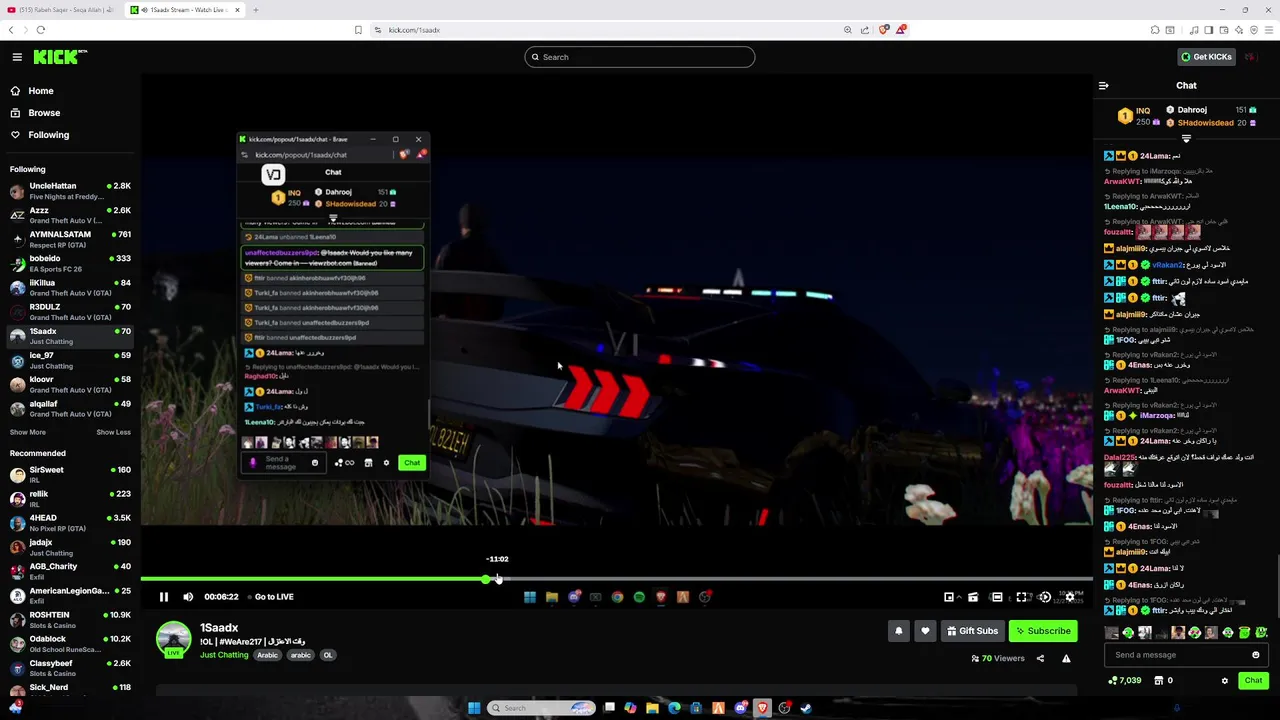
Task: Open the hamburger menu beside the Kick logo
Action: tap(17, 57)
